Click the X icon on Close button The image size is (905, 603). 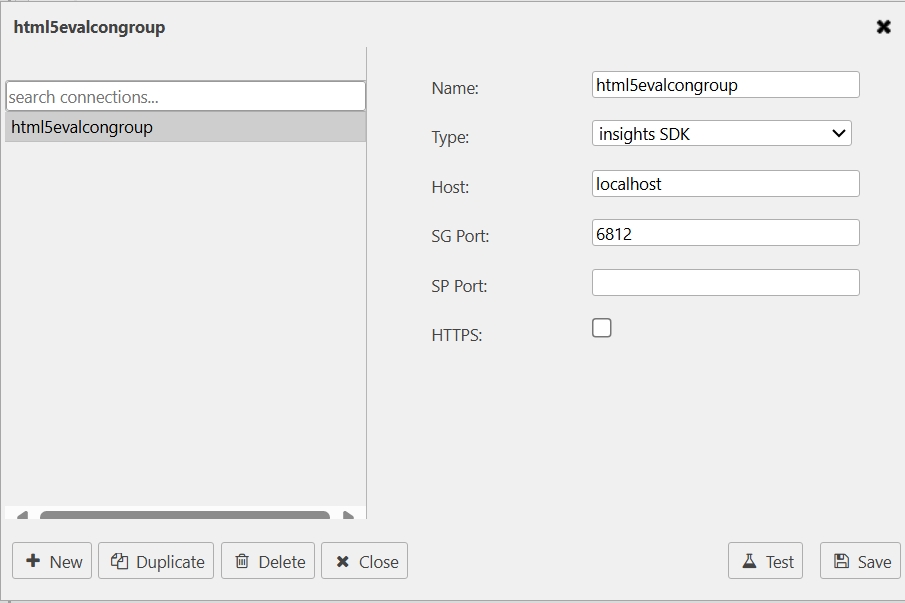pos(342,561)
